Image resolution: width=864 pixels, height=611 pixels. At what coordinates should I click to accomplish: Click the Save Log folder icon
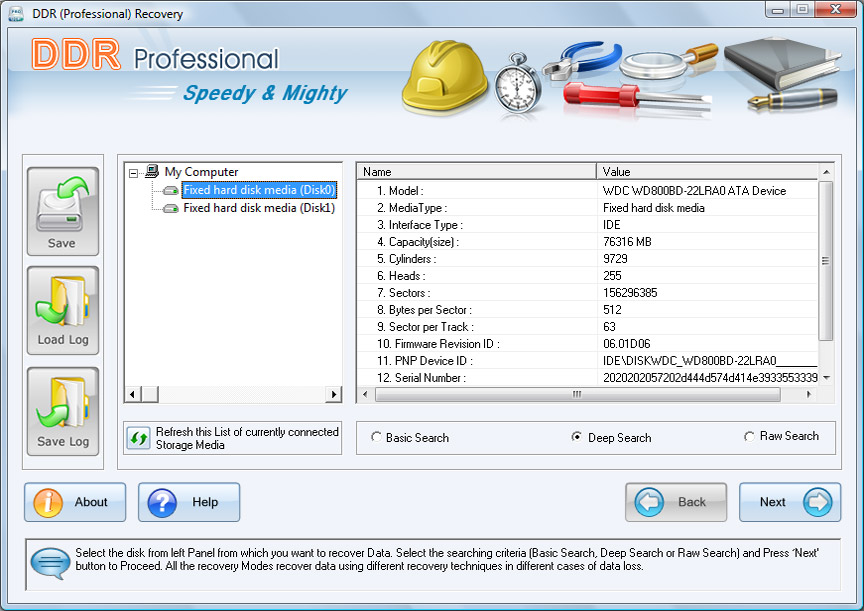(x=62, y=403)
